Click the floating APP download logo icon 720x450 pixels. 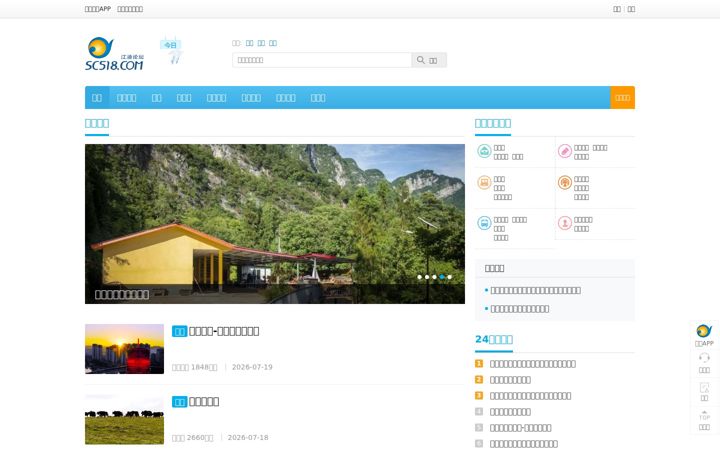pyautogui.click(x=704, y=331)
